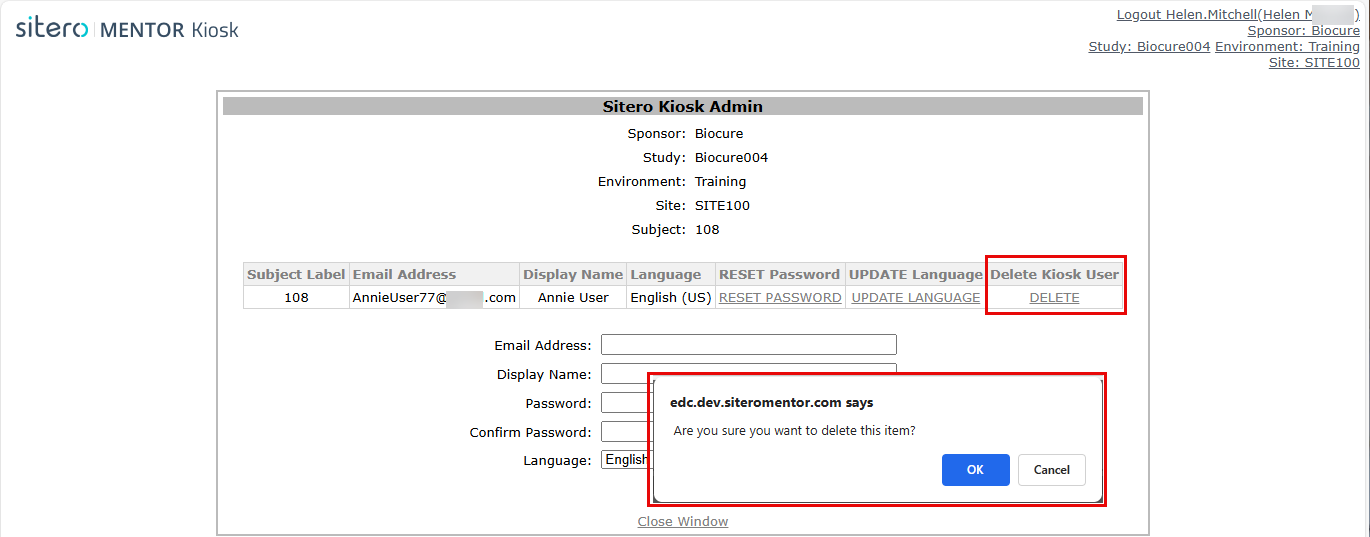Screen dimensions: 1370x537
Task: Select the Subject Label column header
Action: (296, 274)
